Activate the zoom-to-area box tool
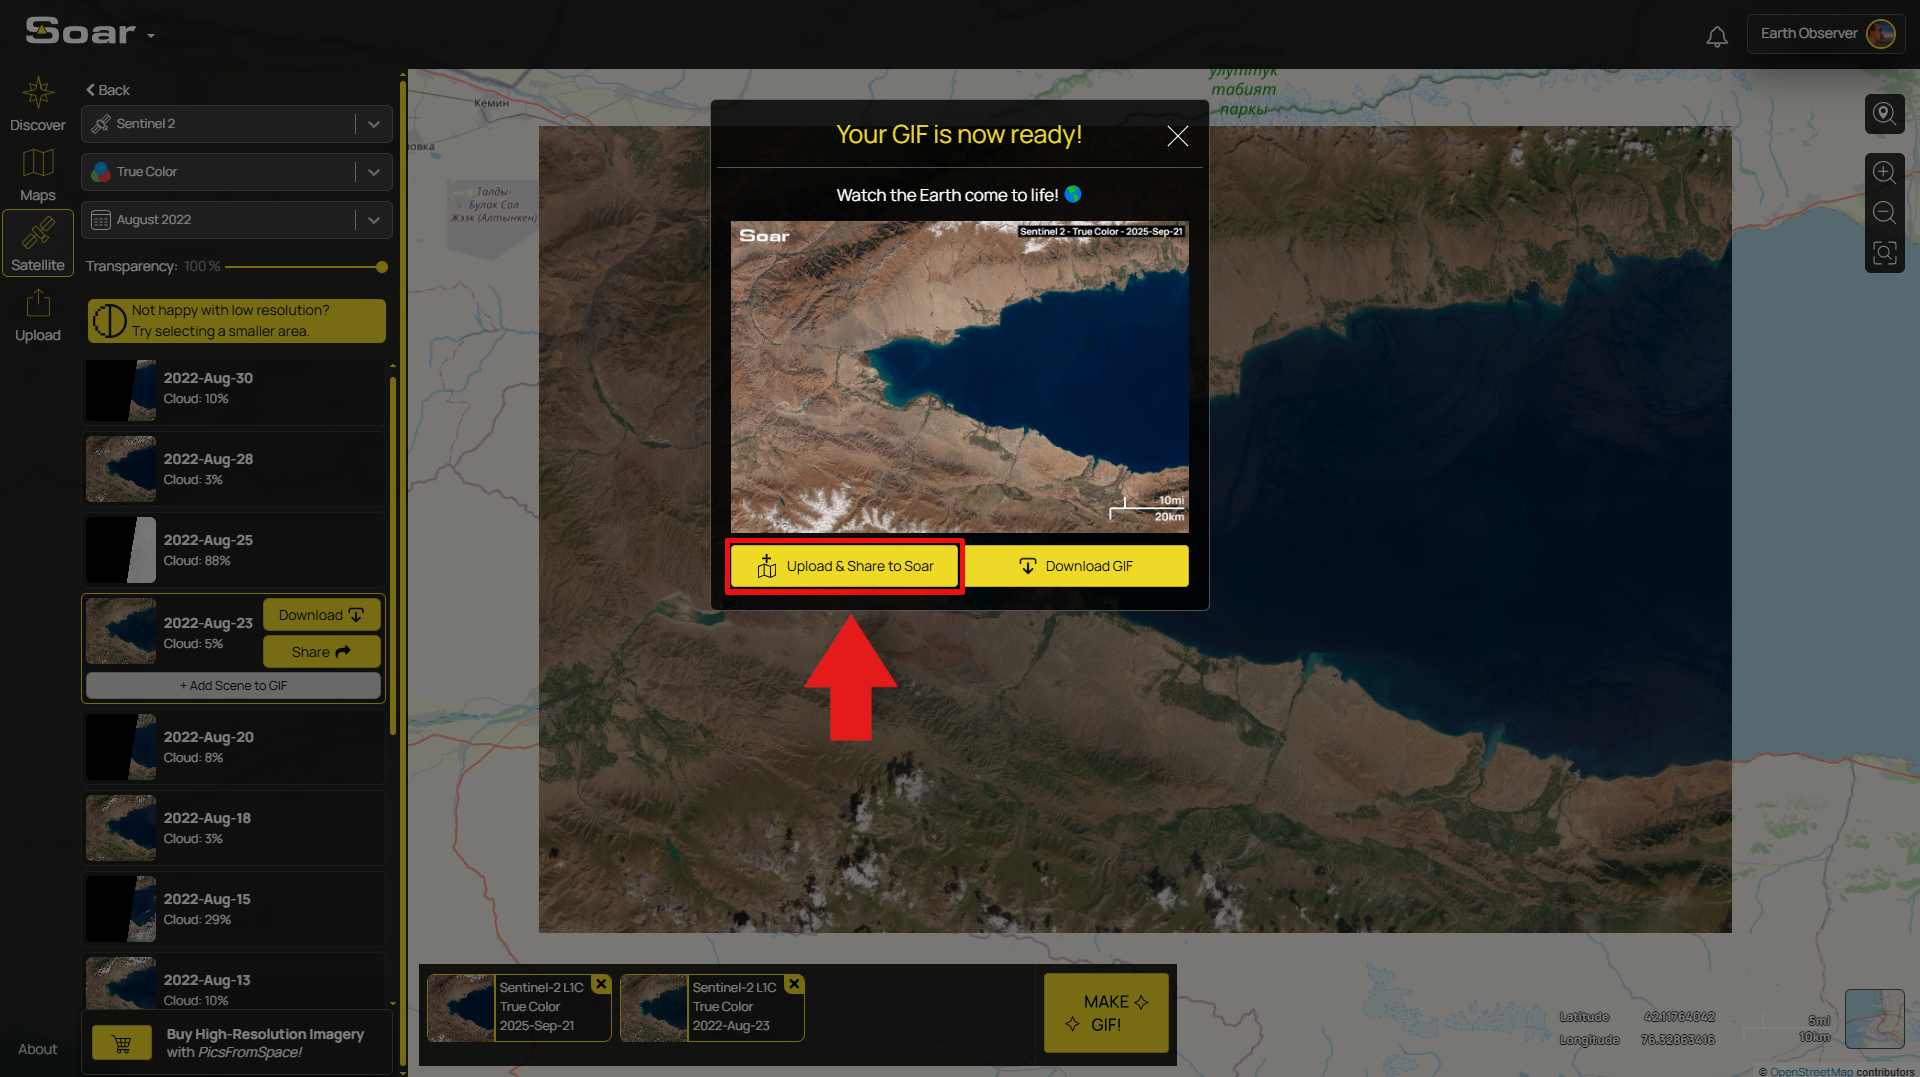The width and height of the screenshot is (1920, 1077). (1885, 253)
